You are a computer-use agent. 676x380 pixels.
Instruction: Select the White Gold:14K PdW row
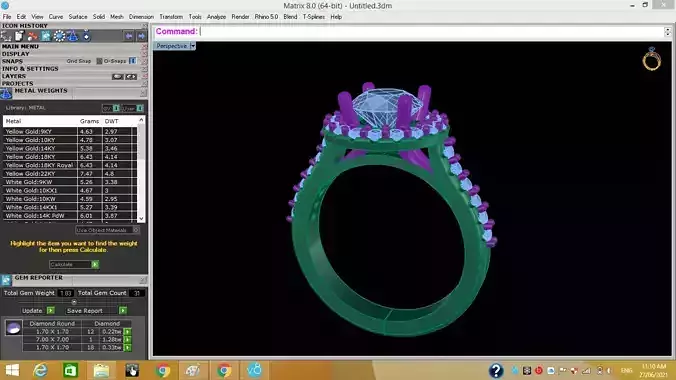pyautogui.click(x=70, y=216)
